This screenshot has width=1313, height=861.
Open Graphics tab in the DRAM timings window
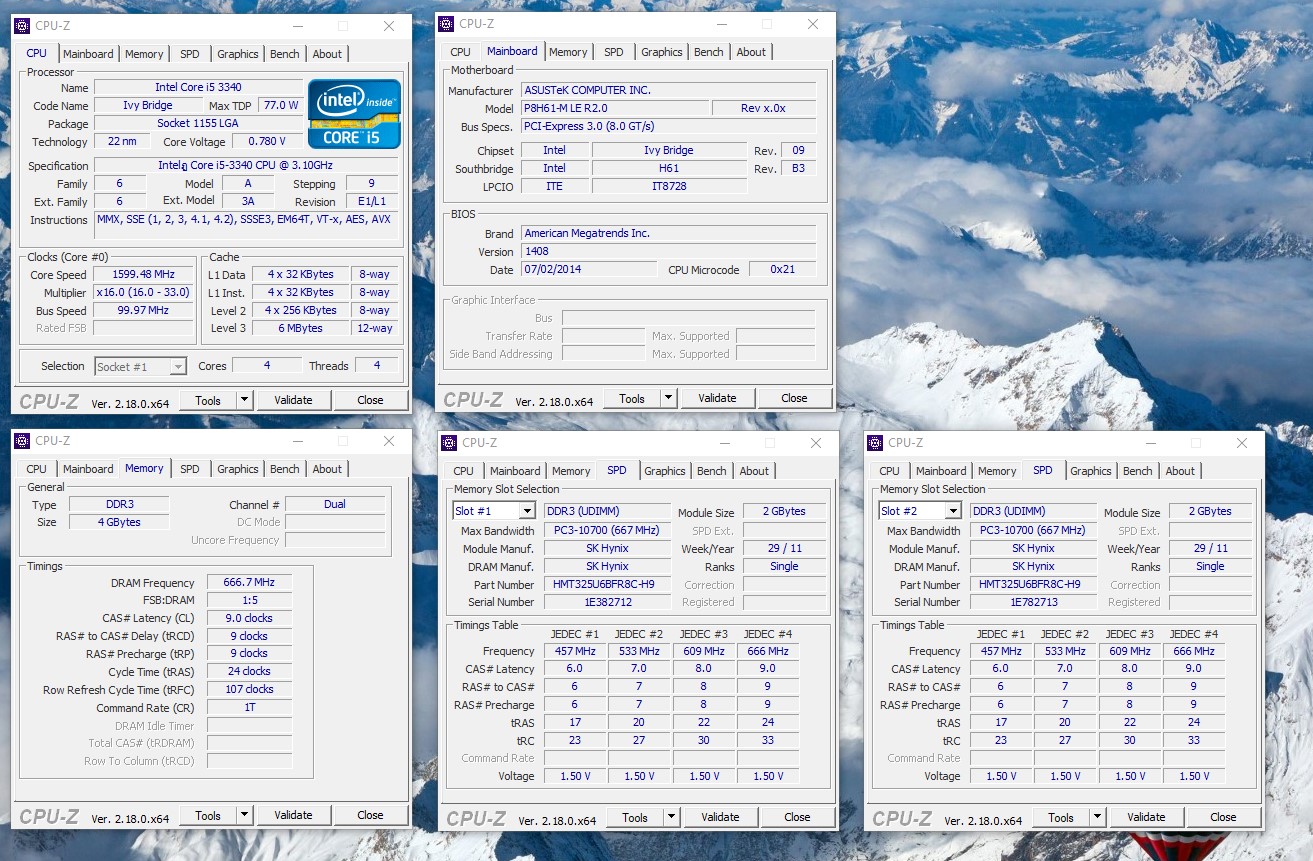tap(238, 469)
